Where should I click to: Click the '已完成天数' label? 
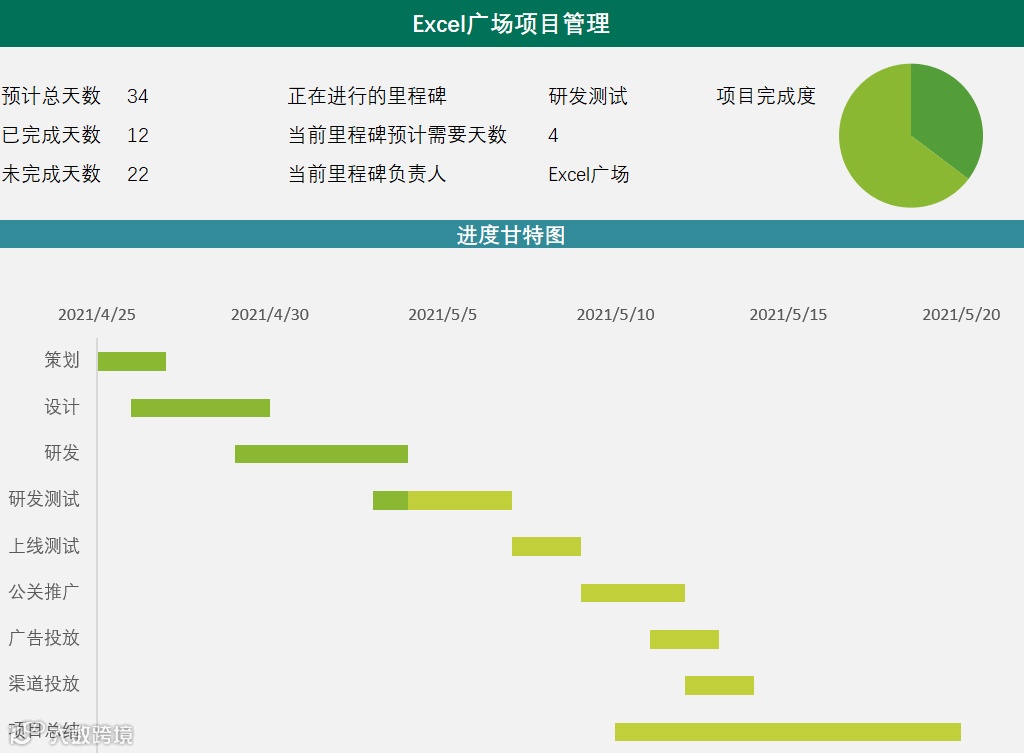point(51,135)
